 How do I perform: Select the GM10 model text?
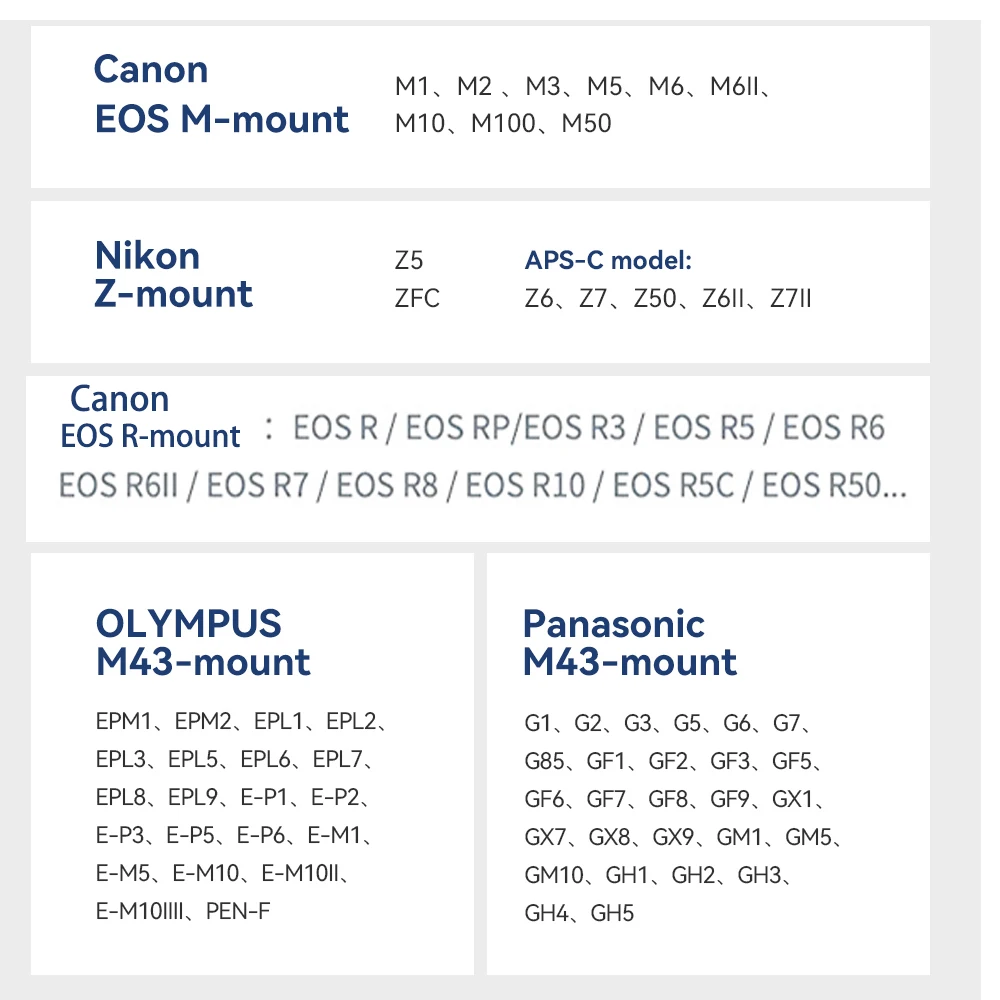554,875
